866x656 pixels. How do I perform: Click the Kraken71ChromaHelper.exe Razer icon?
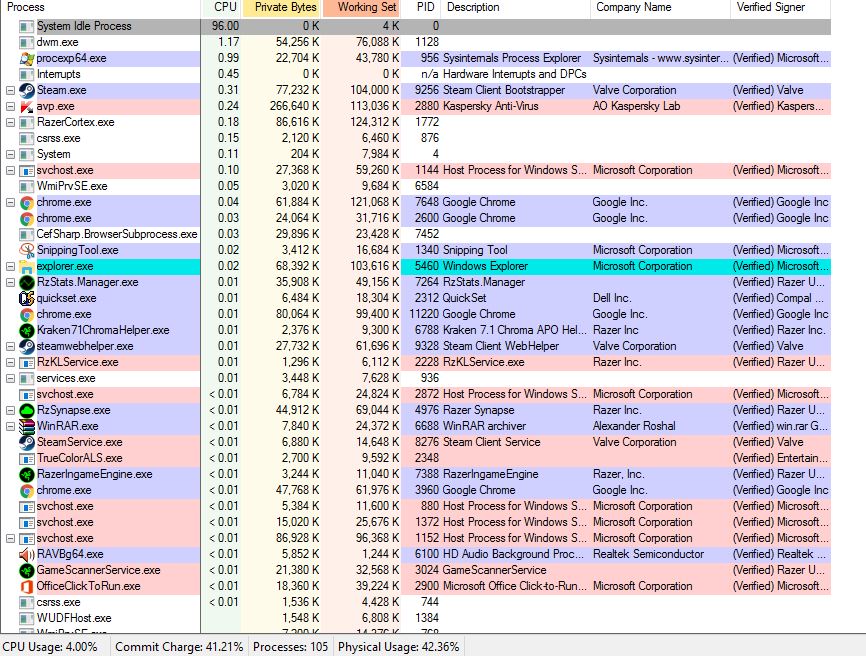click(27, 330)
